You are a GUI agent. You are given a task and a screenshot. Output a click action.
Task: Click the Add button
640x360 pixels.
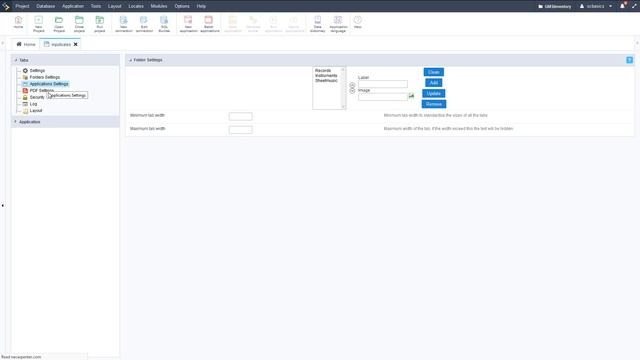(x=433, y=83)
